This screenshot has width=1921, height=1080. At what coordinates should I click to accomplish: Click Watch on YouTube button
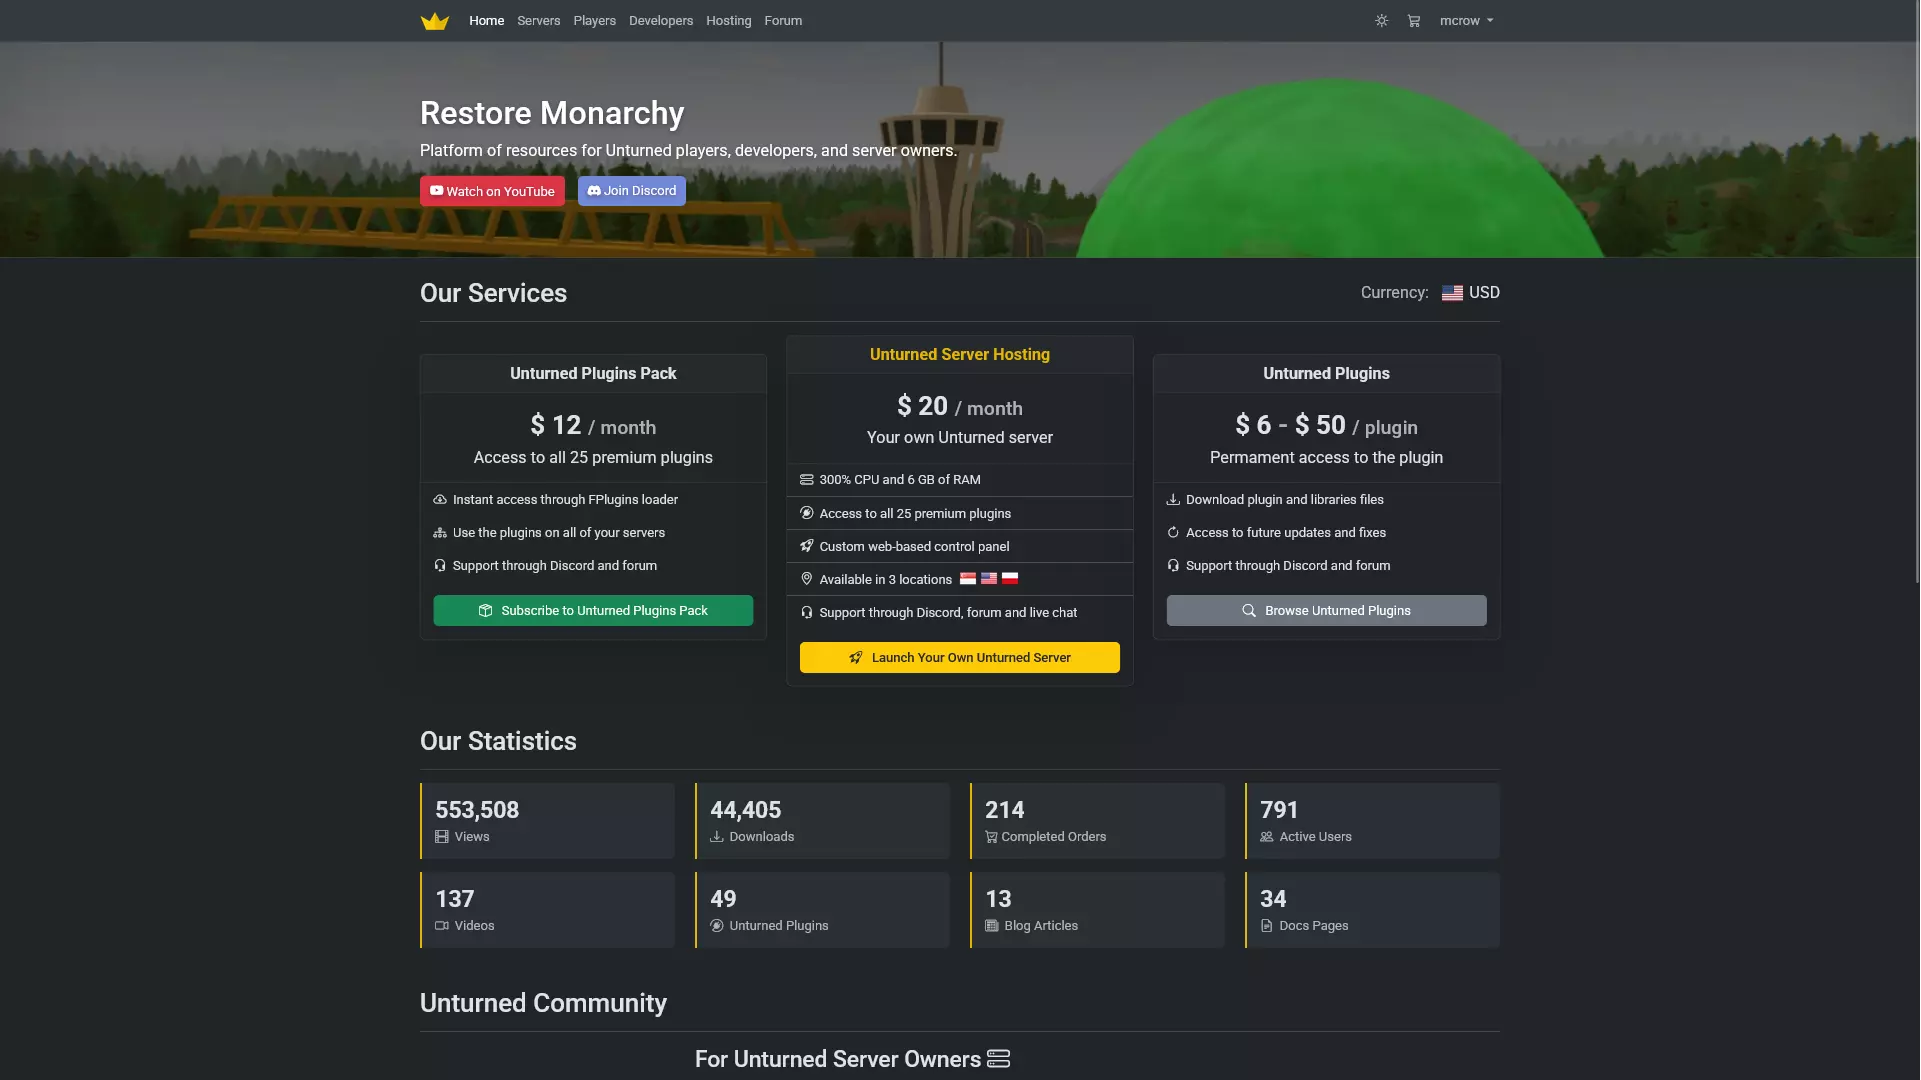coord(492,191)
